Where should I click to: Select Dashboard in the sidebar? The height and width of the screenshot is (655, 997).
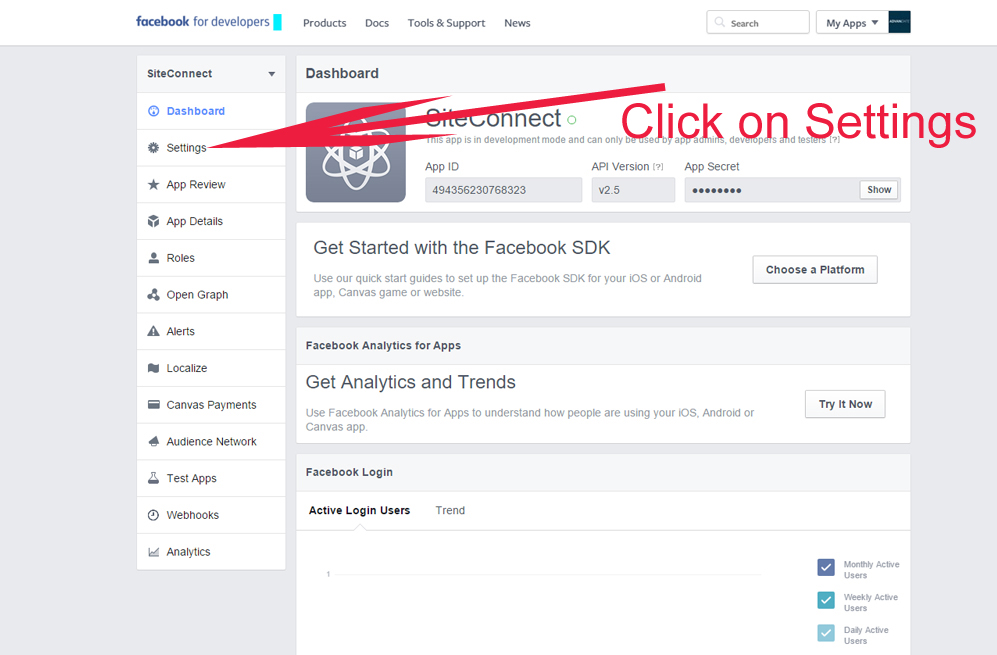pos(211,111)
